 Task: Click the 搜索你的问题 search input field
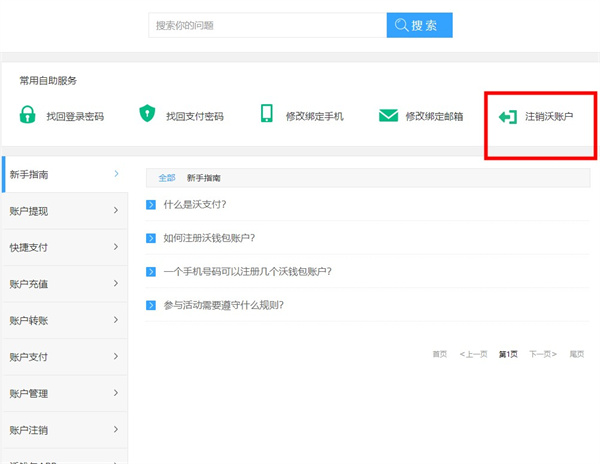[266, 25]
